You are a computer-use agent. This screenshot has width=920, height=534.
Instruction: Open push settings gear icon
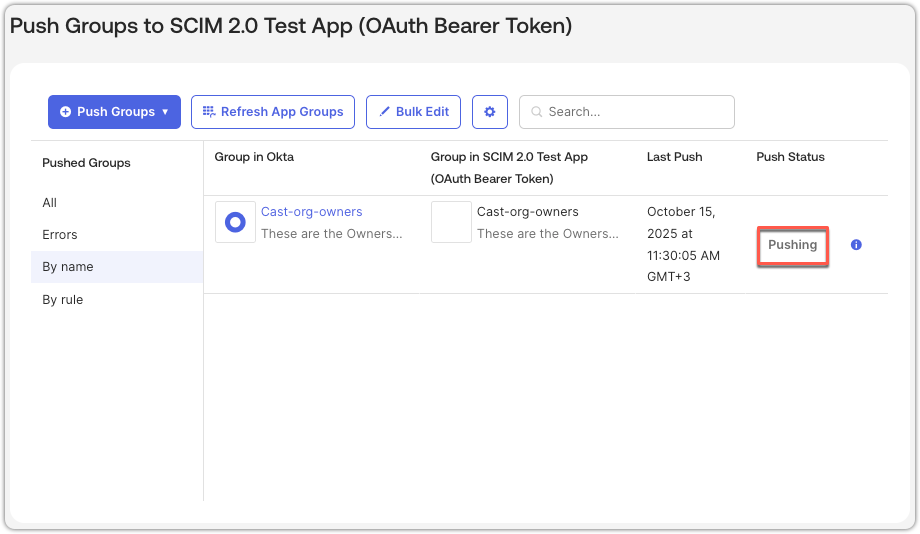pos(490,112)
